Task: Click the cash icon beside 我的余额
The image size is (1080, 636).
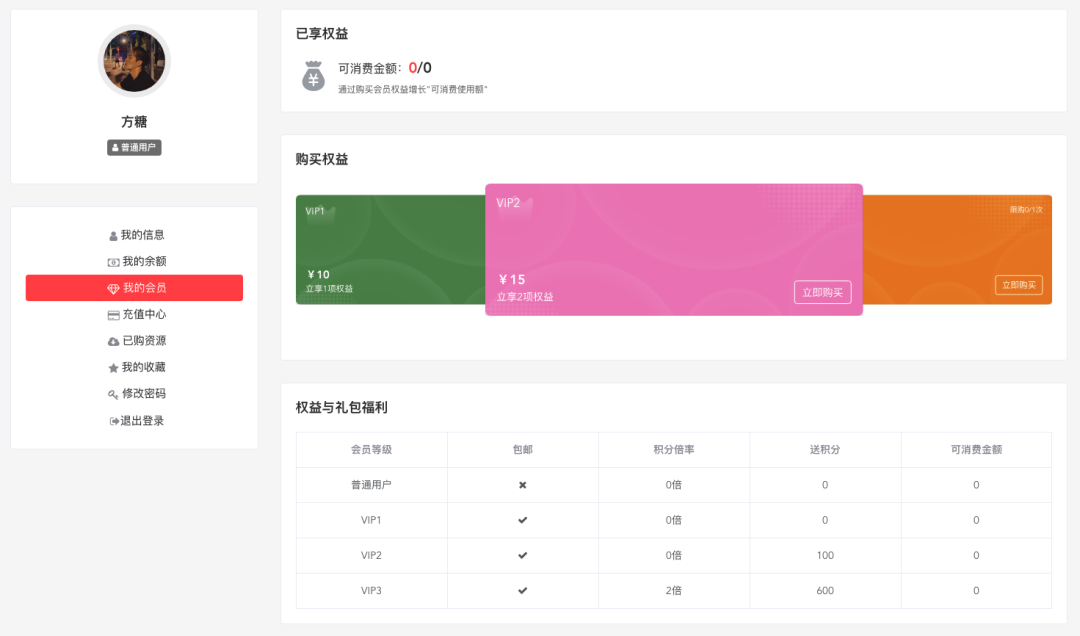Action: click(x=113, y=262)
